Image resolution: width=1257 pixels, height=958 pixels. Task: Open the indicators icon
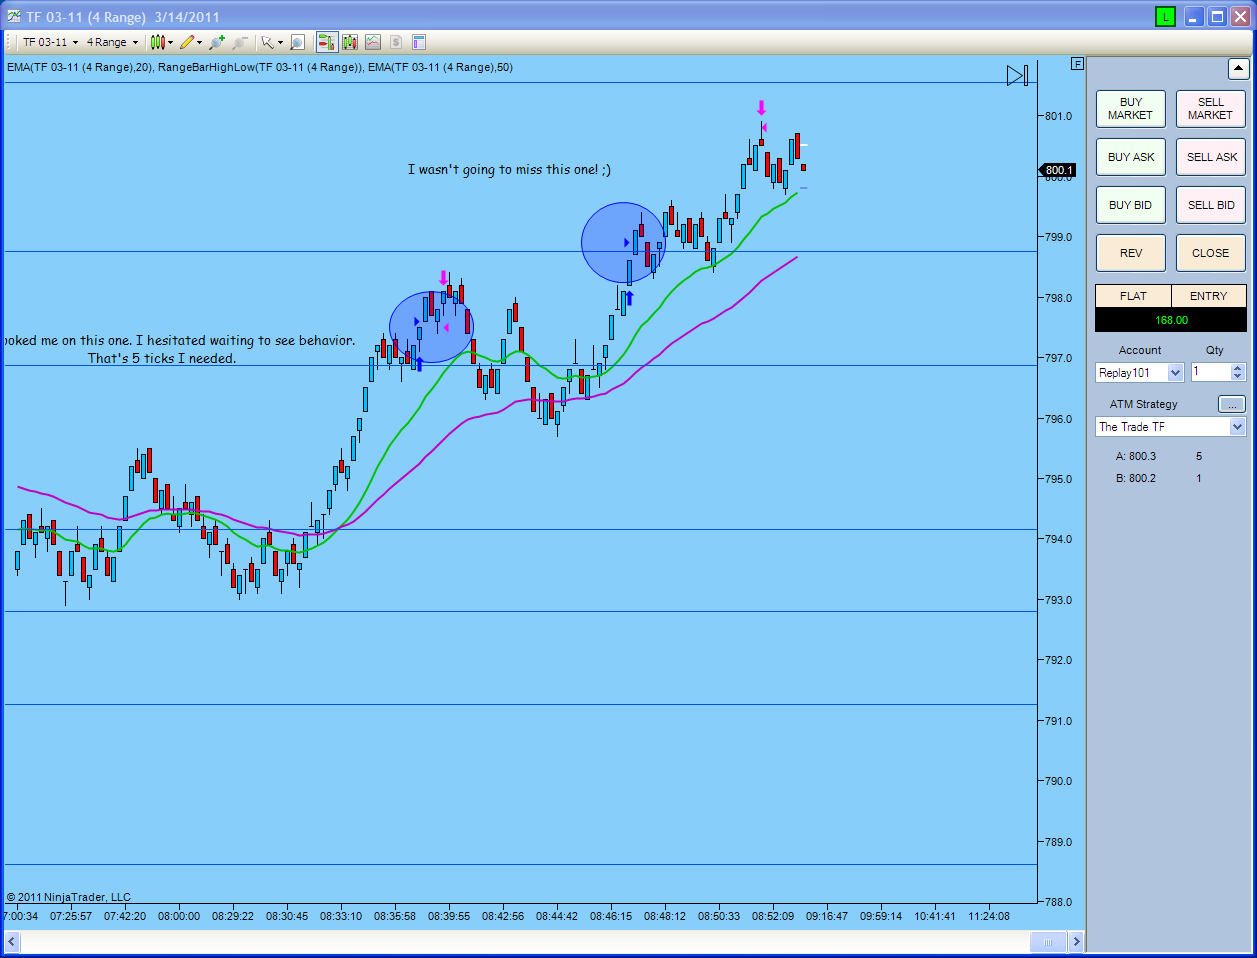373,42
